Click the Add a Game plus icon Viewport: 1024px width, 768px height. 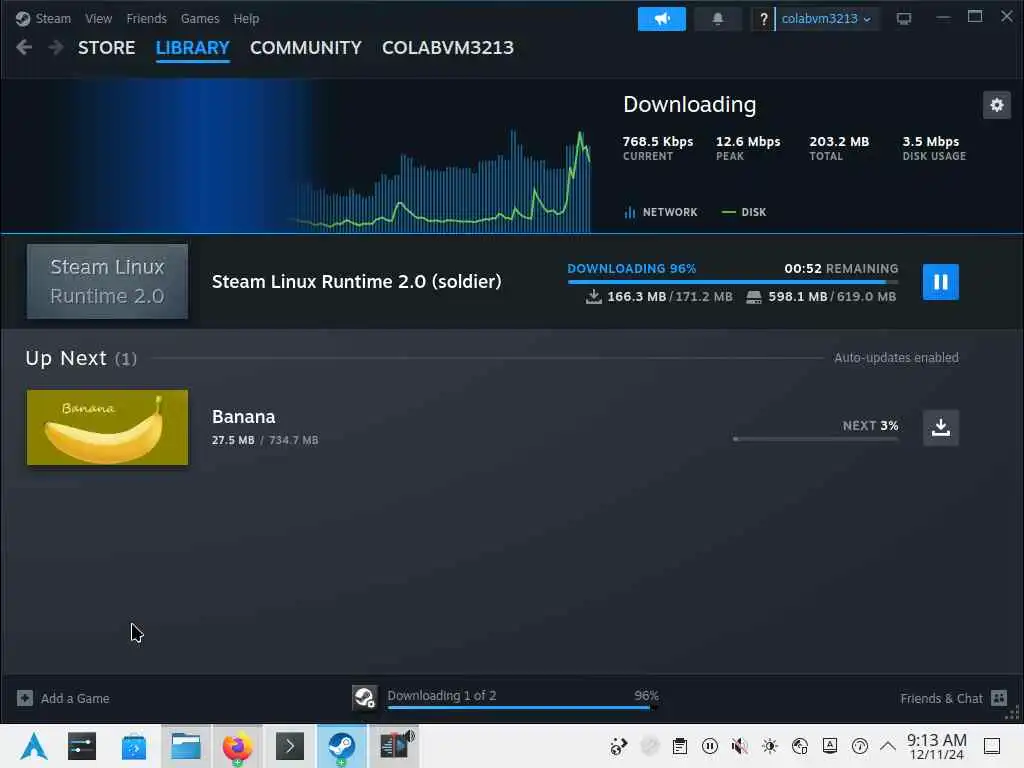pyautogui.click(x=25, y=698)
